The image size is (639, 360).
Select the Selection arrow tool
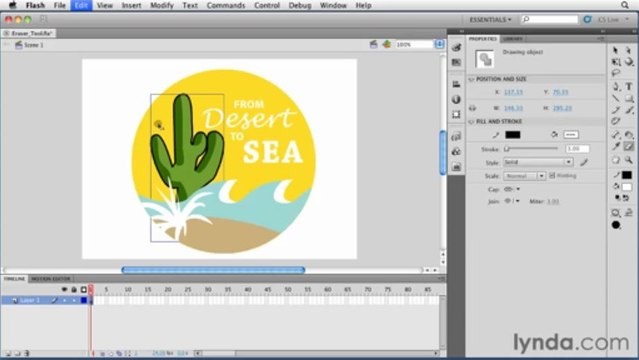[616, 50]
